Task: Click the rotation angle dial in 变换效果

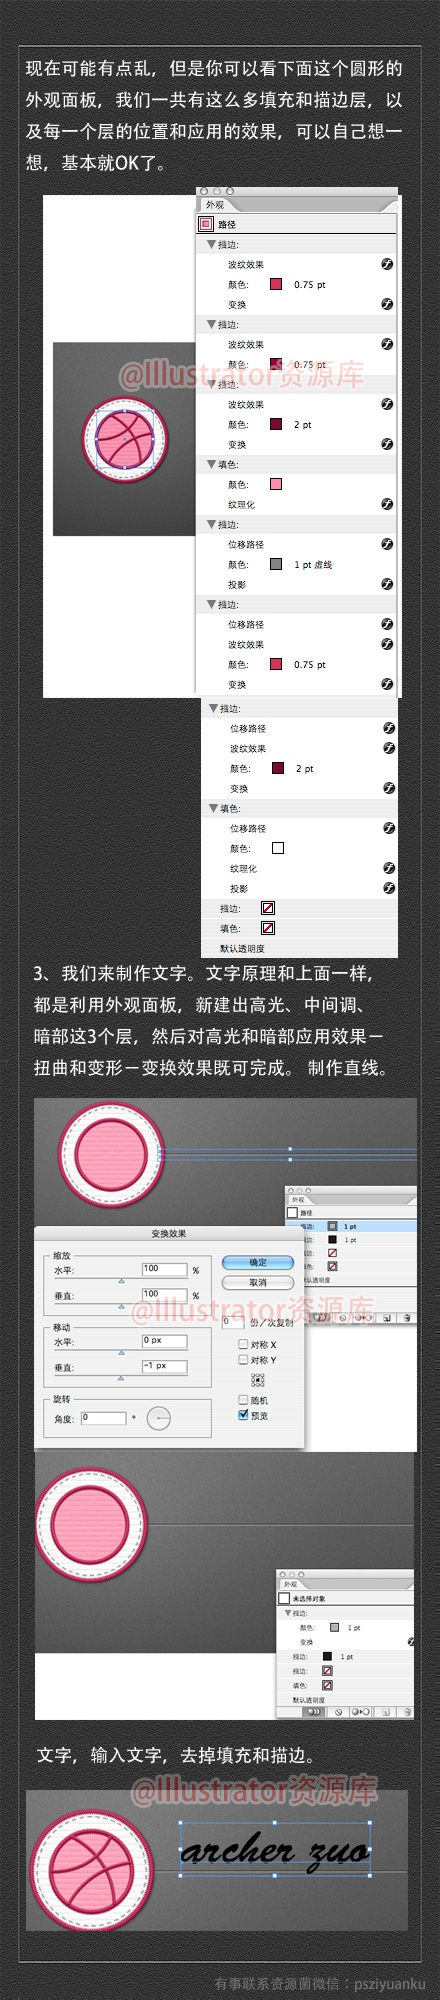Action: 159,1417
